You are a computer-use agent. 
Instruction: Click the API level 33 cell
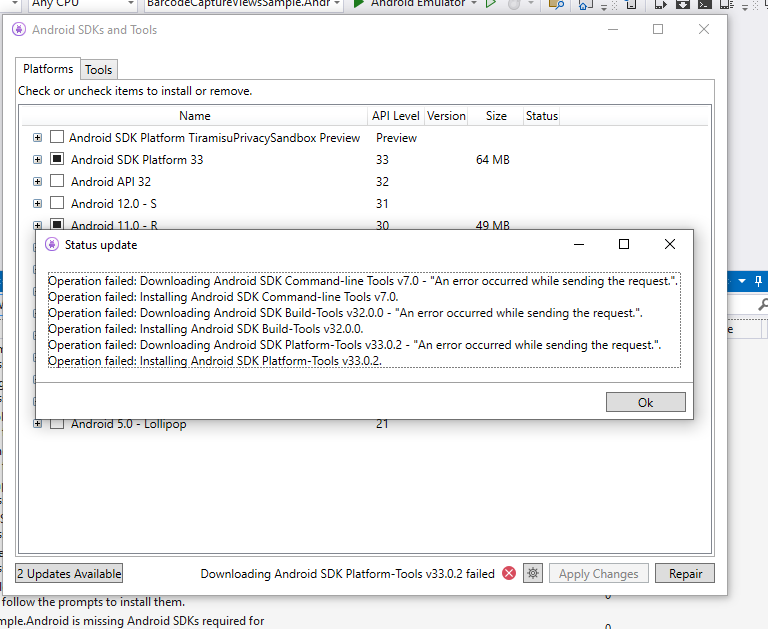tap(382, 160)
